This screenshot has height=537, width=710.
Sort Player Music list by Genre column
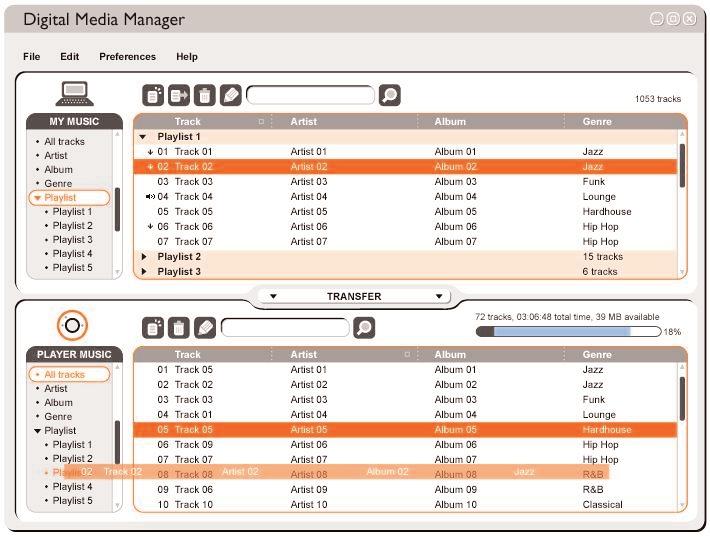coord(597,354)
